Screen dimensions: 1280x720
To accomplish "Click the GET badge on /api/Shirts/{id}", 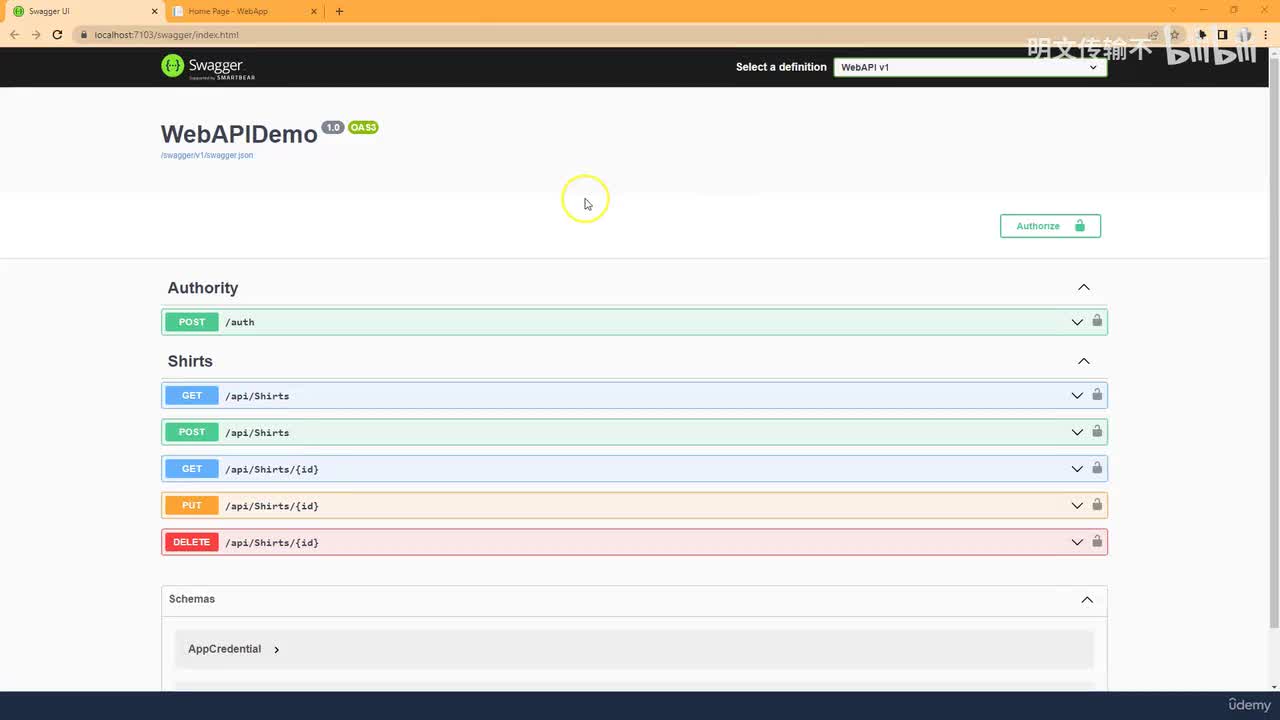I will [192, 469].
